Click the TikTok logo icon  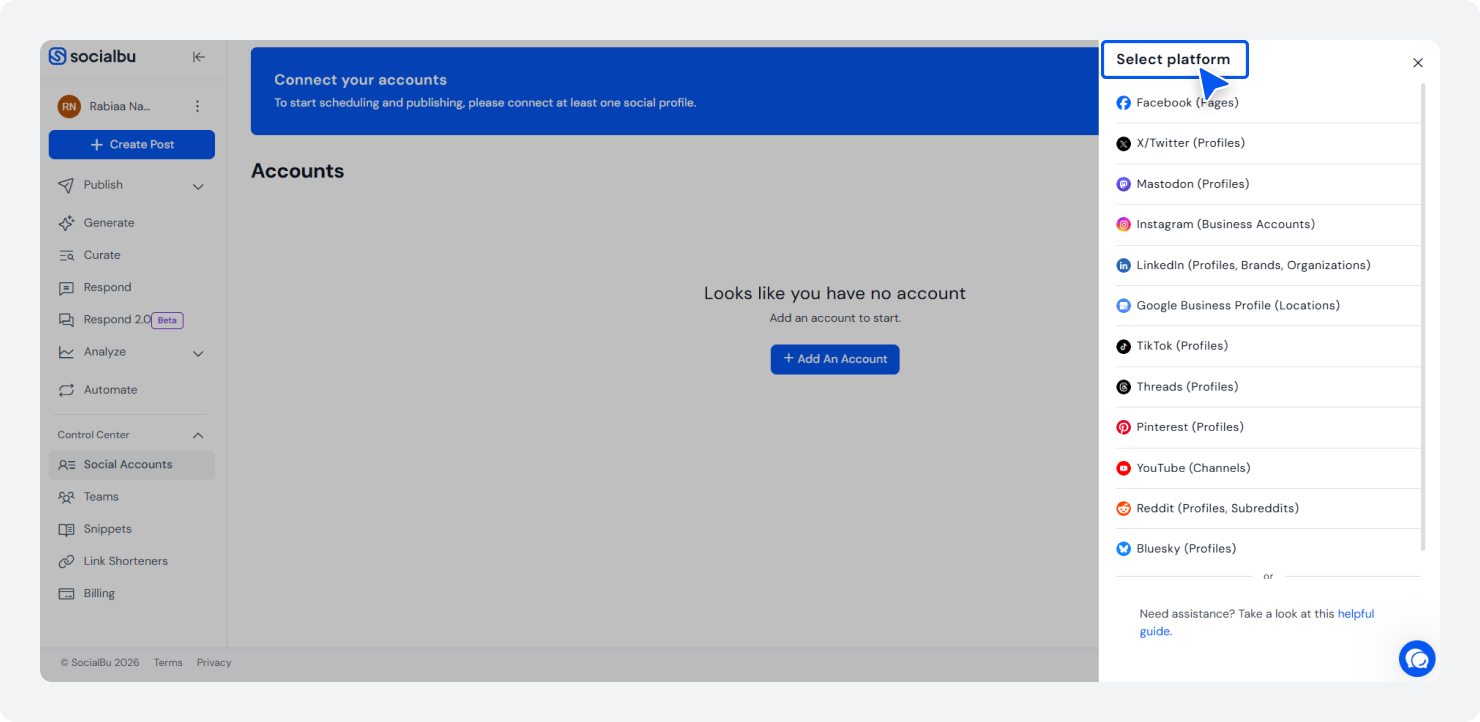[1124, 346]
